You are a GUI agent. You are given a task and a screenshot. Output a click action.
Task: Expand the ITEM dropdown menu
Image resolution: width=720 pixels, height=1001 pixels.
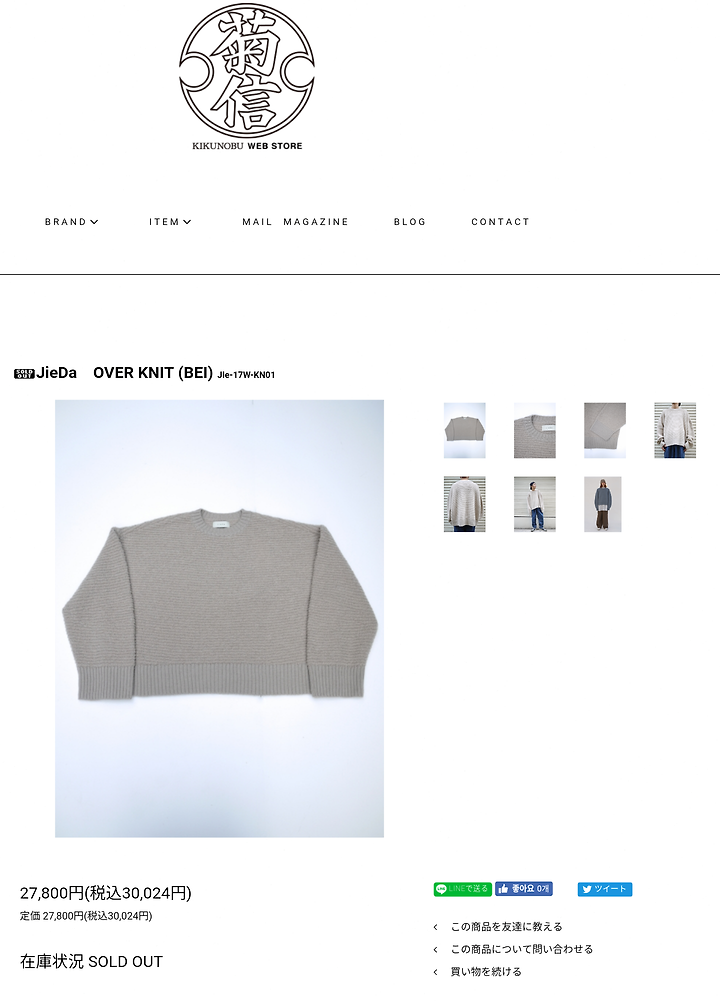pyautogui.click(x=170, y=222)
